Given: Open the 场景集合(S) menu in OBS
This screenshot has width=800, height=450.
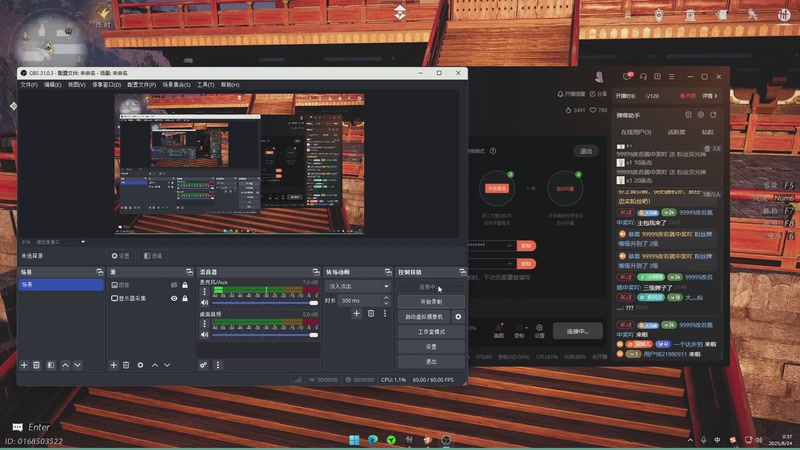Looking at the screenshot, I should pyautogui.click(x=177, y=85).
